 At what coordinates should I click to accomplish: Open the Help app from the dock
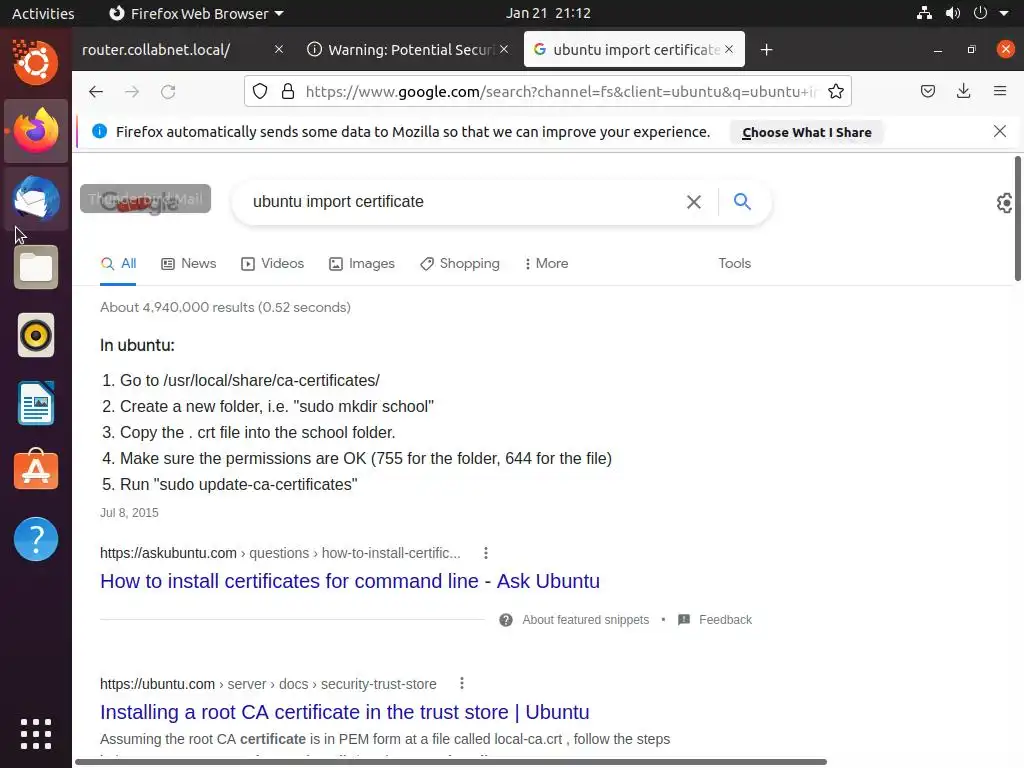click(36, 539)
